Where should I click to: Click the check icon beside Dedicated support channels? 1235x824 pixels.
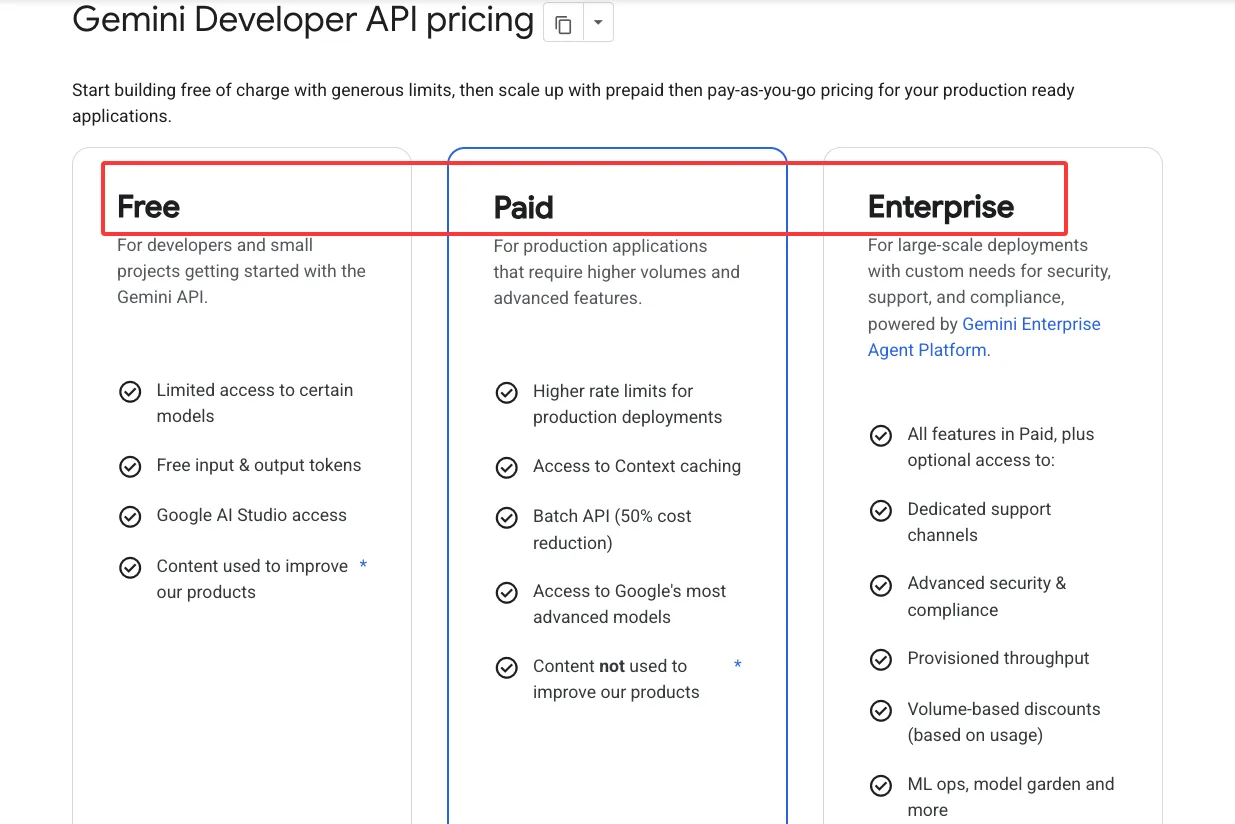click(x=881, y=510)
